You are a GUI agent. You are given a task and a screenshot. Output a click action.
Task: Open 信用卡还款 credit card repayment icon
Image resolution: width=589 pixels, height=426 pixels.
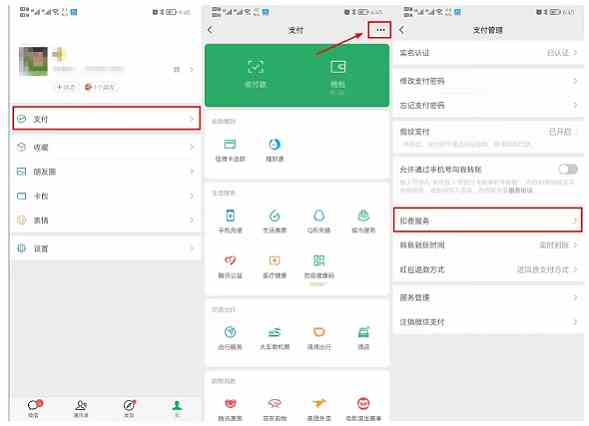click(x=230, y=150)
